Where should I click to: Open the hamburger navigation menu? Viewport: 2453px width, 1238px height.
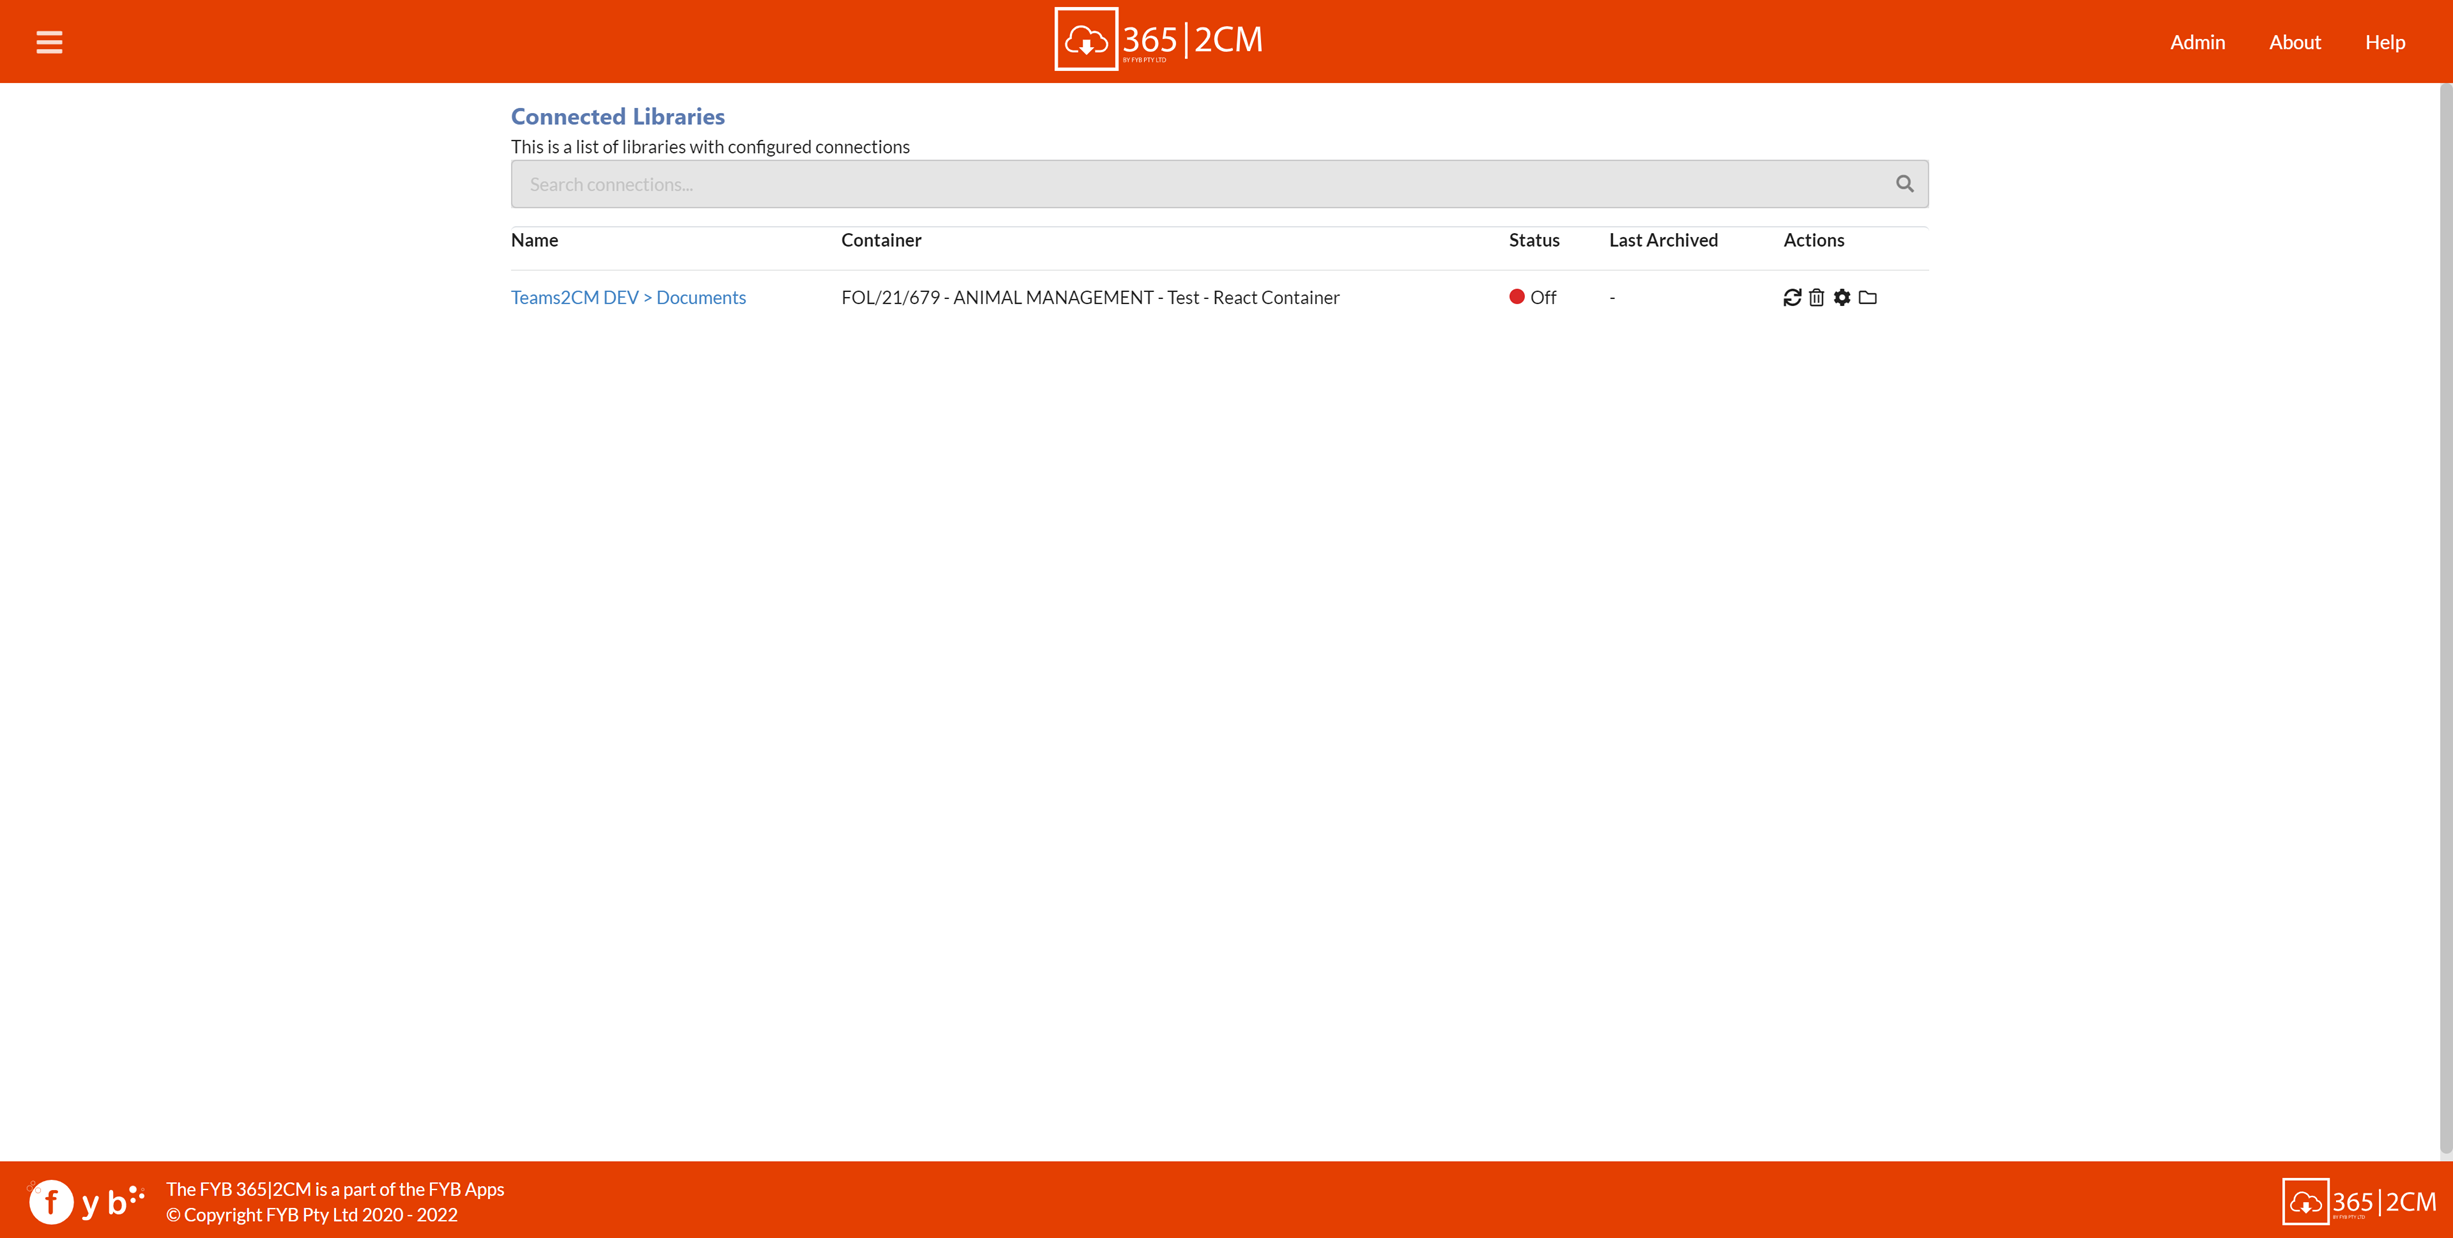(x=49, y=42)
